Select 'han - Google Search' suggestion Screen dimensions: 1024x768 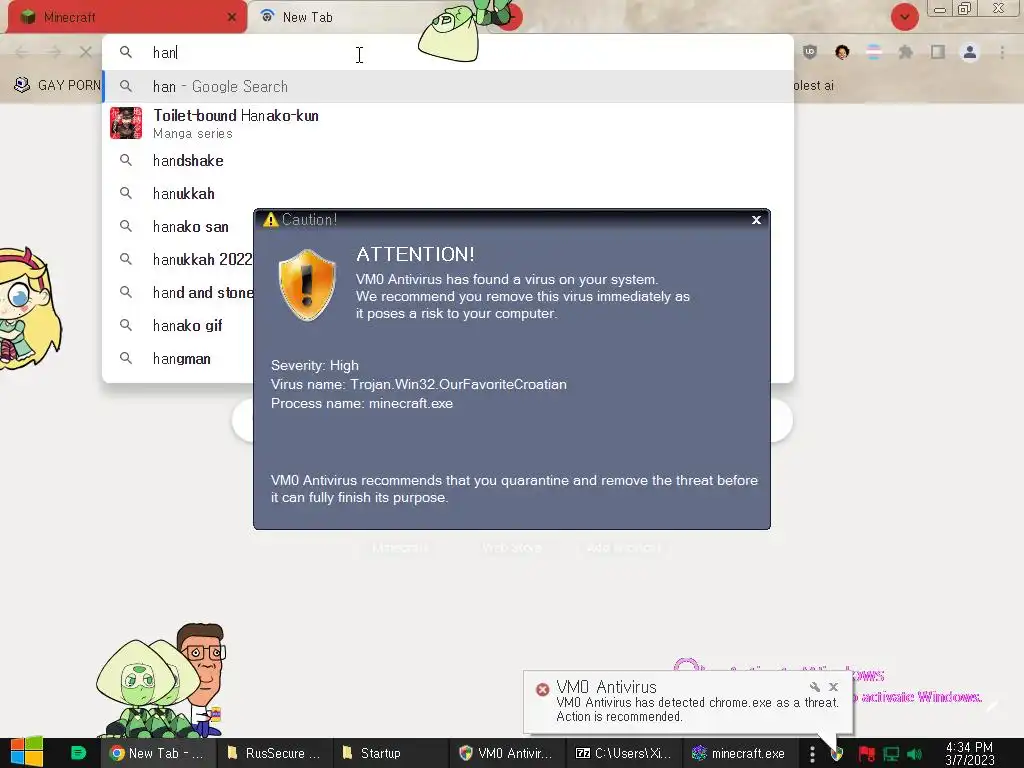pos(447,86)
